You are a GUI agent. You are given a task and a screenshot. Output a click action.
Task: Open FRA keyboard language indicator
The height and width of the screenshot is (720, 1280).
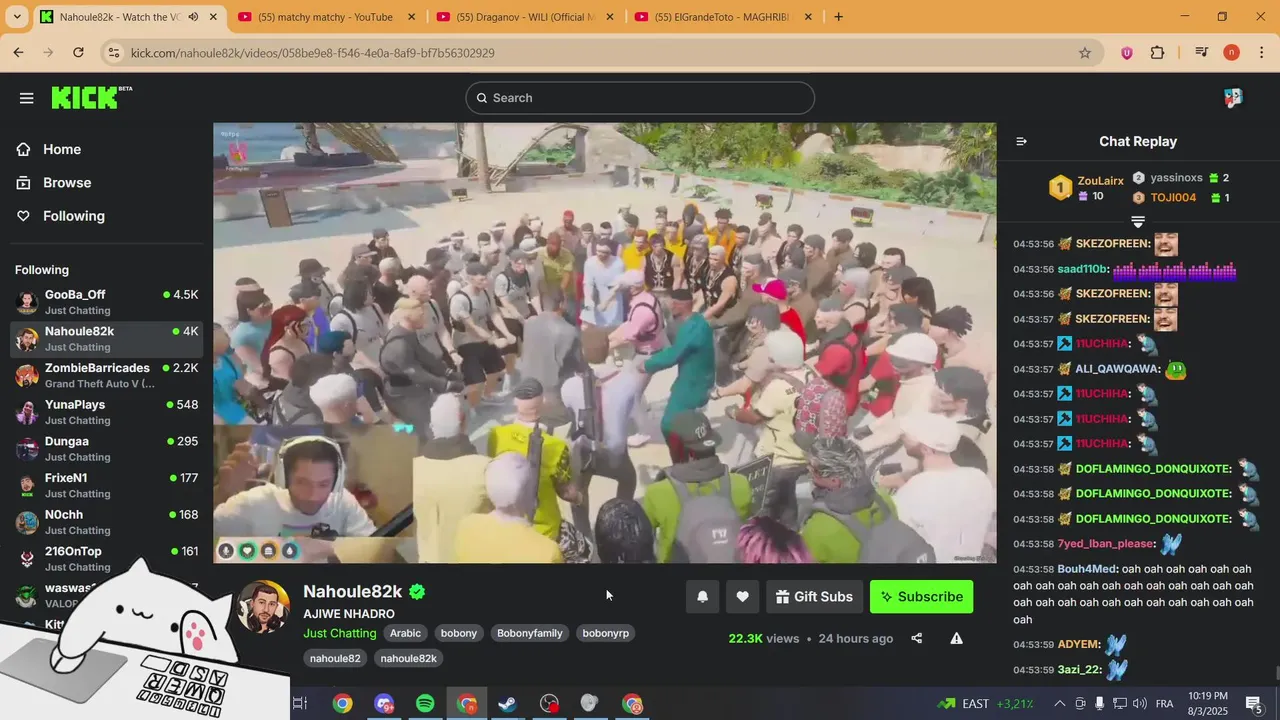coord(1164,704)
